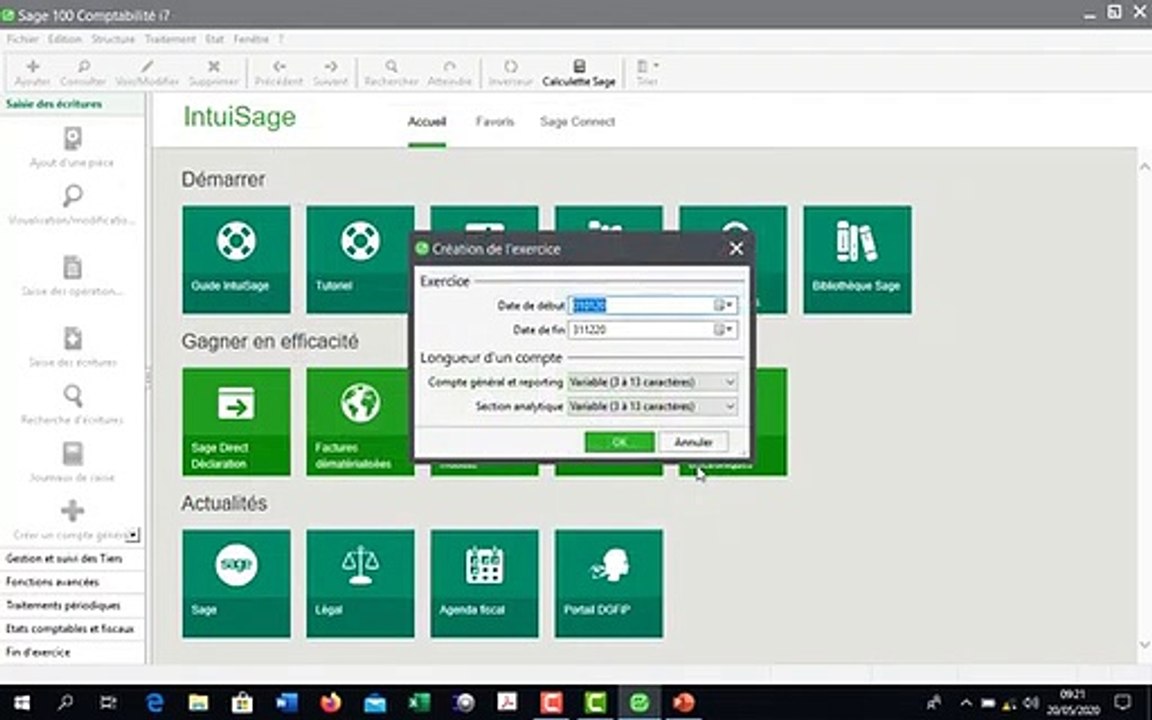Open the Fichier menu

22,39
